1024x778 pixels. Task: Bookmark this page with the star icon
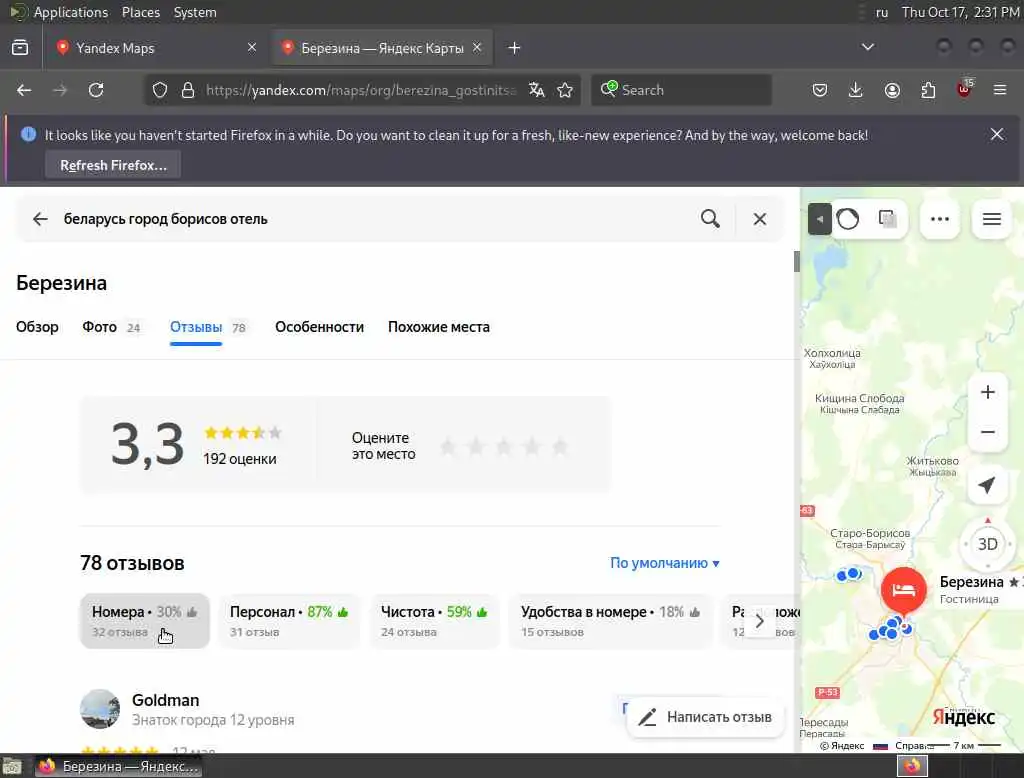pyautogui.click(x=565, y=90)
